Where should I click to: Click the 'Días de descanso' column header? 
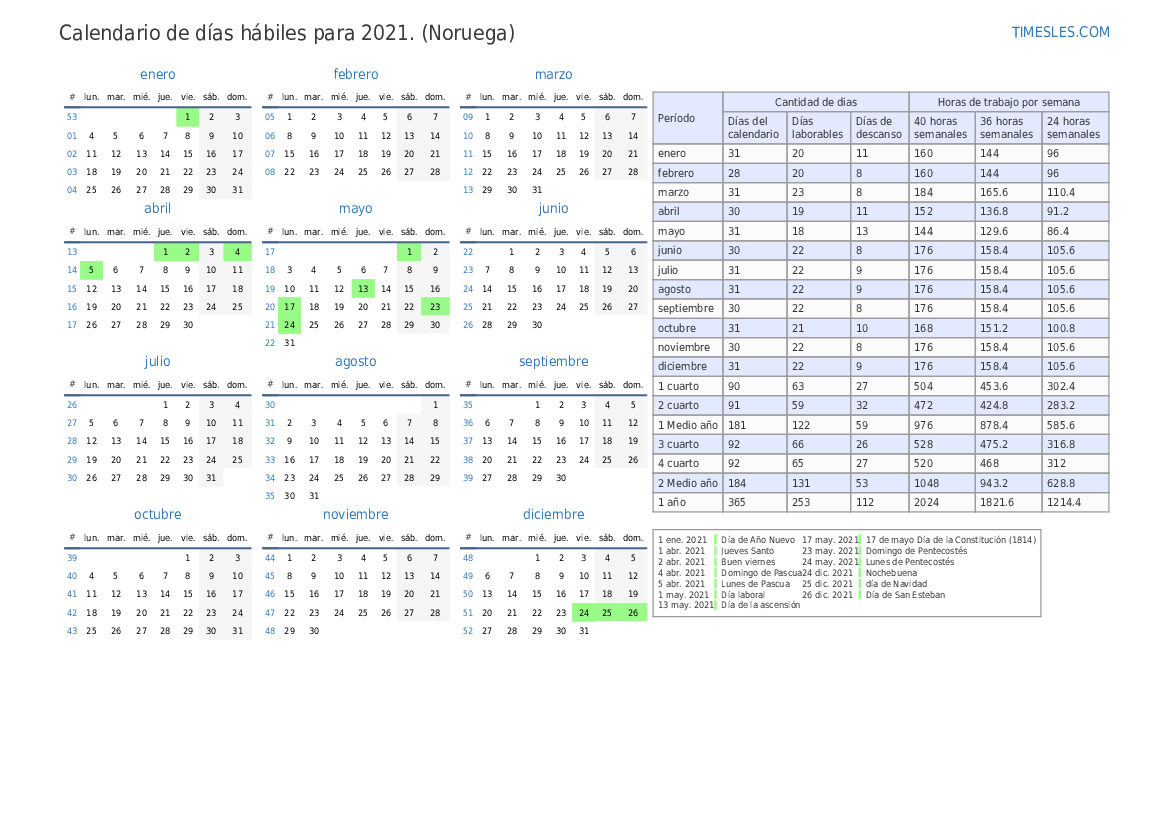click(x=879, y=128)
